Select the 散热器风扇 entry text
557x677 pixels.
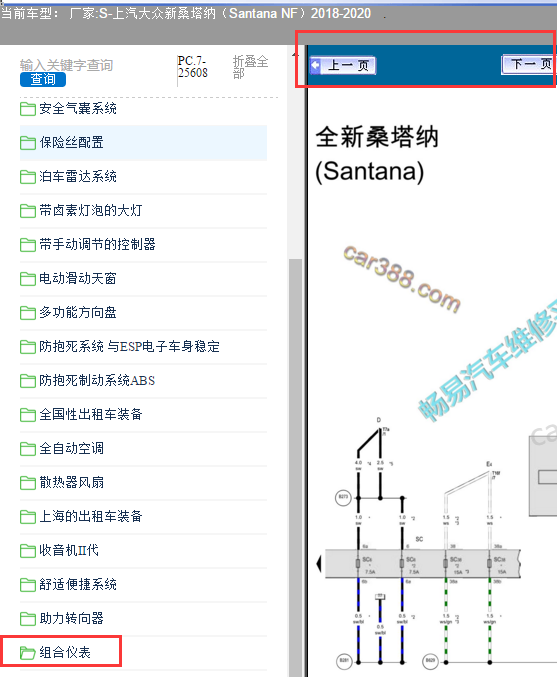tap(71, 482)
